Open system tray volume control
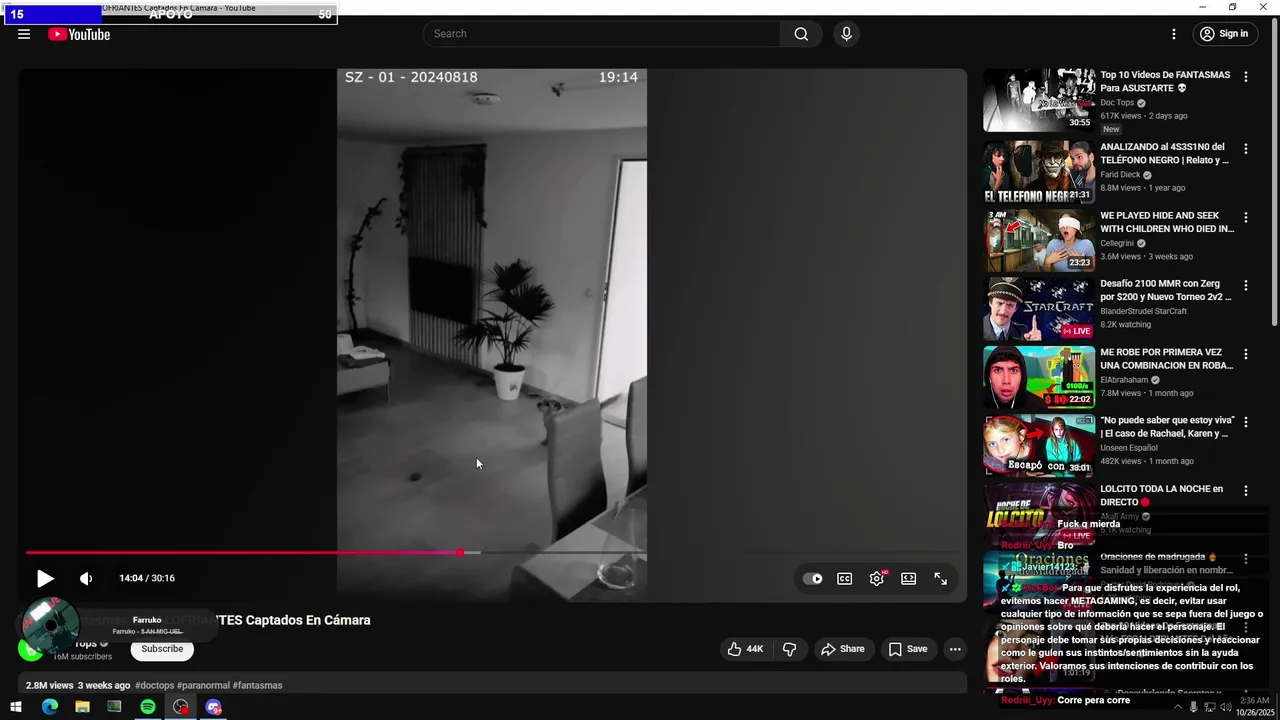The image size is (1280, 720). click(1226, 707)
